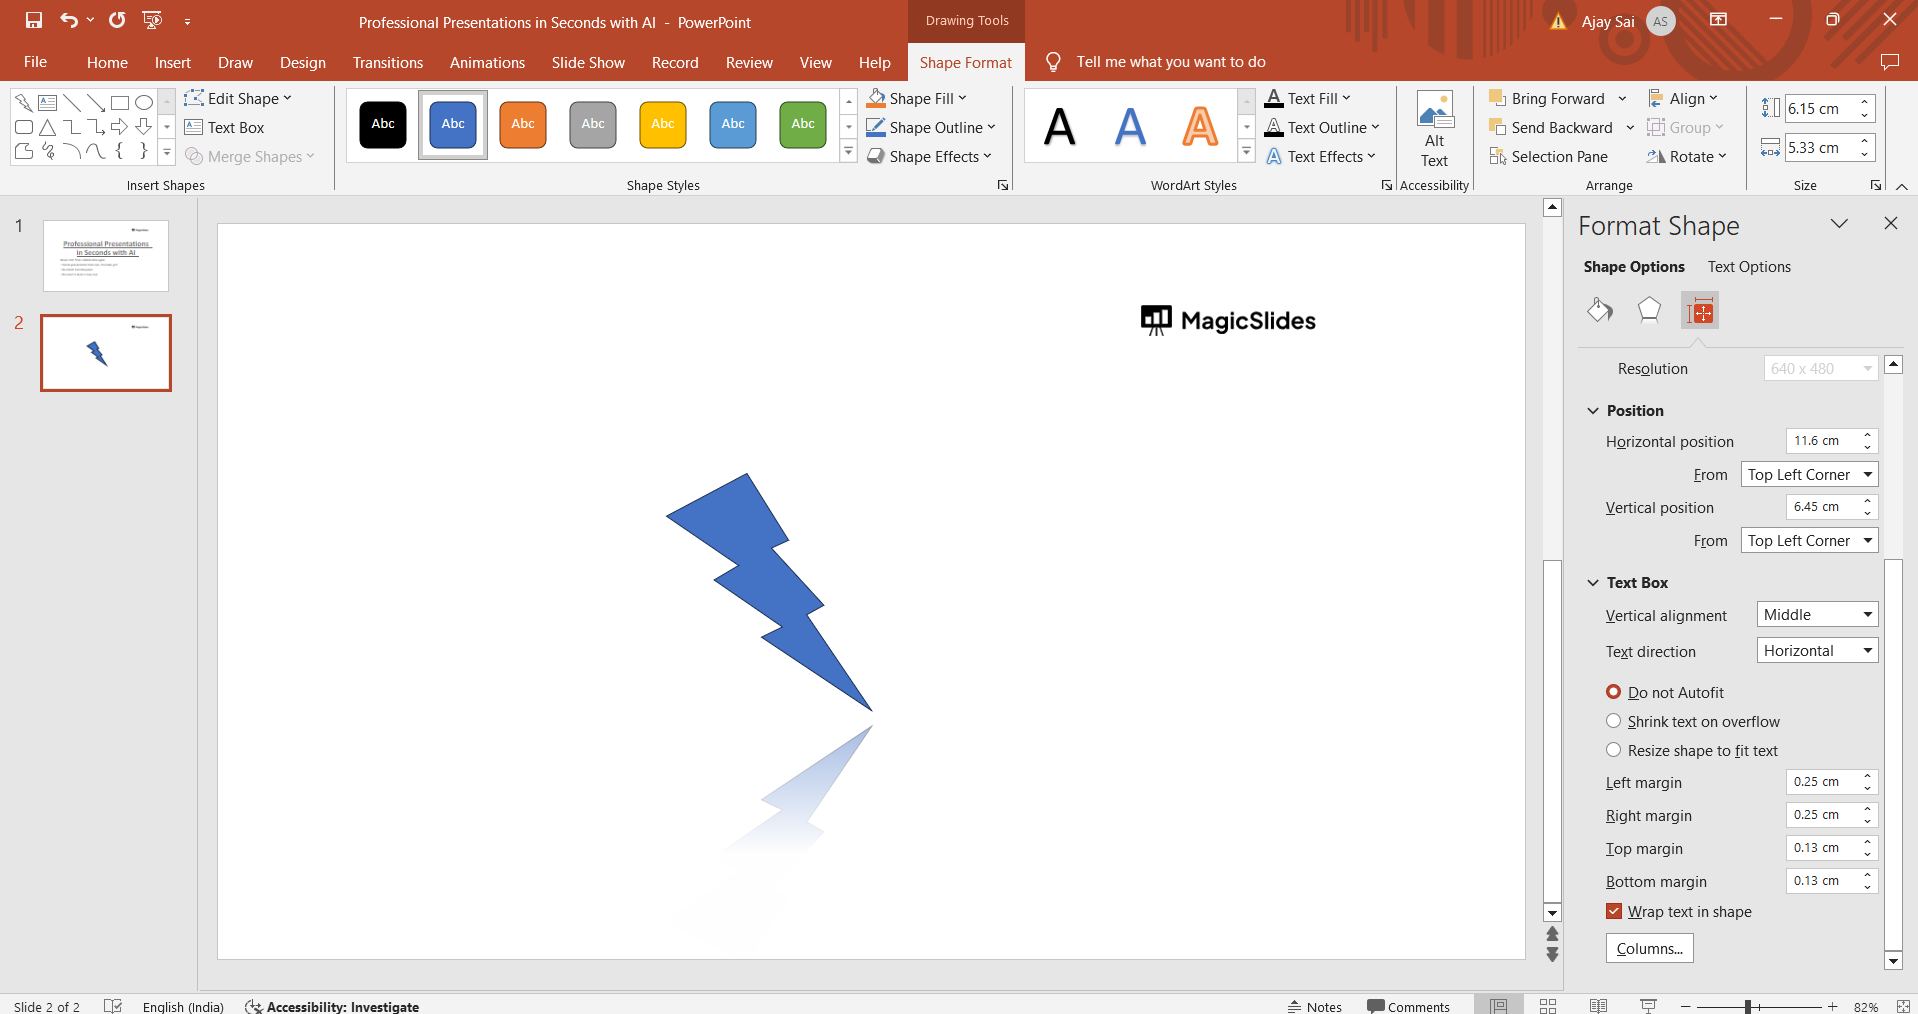
Task: Click Horizontal position value field
Action: point(1823,440)
